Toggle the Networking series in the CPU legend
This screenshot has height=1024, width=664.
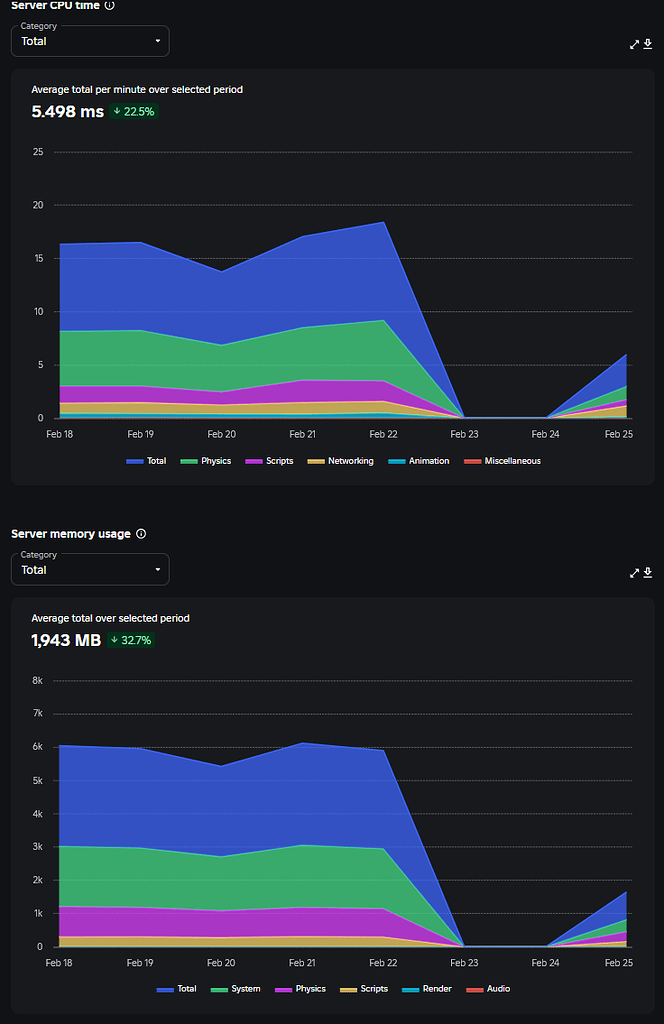click(346, 460)
